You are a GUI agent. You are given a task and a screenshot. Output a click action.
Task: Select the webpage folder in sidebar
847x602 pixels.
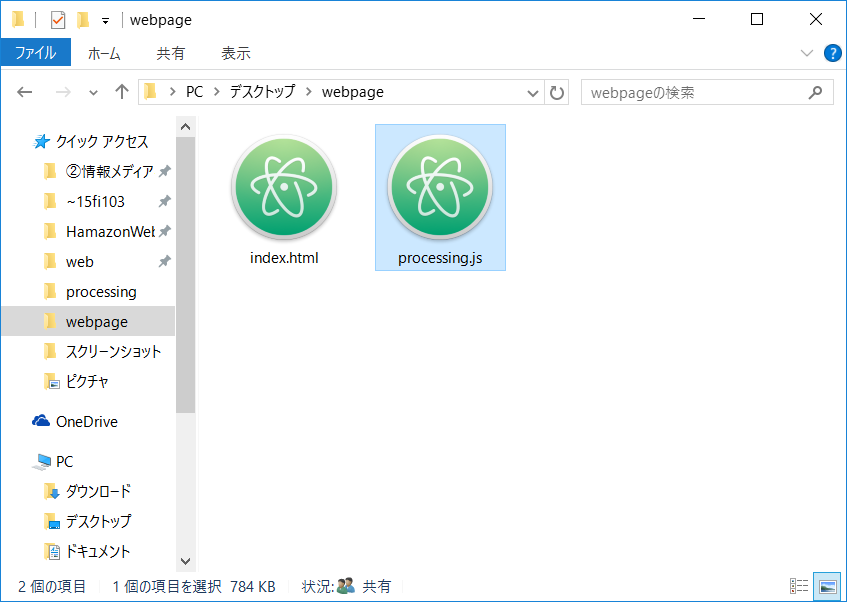[x=88, y=322]
